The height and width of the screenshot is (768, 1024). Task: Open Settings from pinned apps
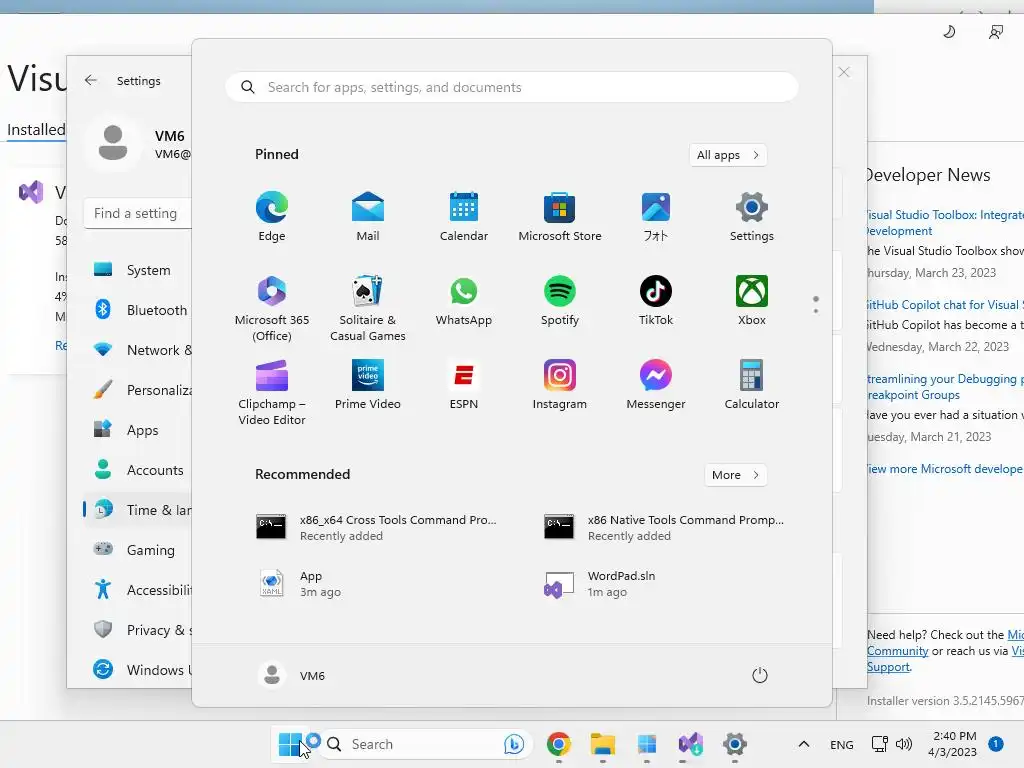(752, 216)
